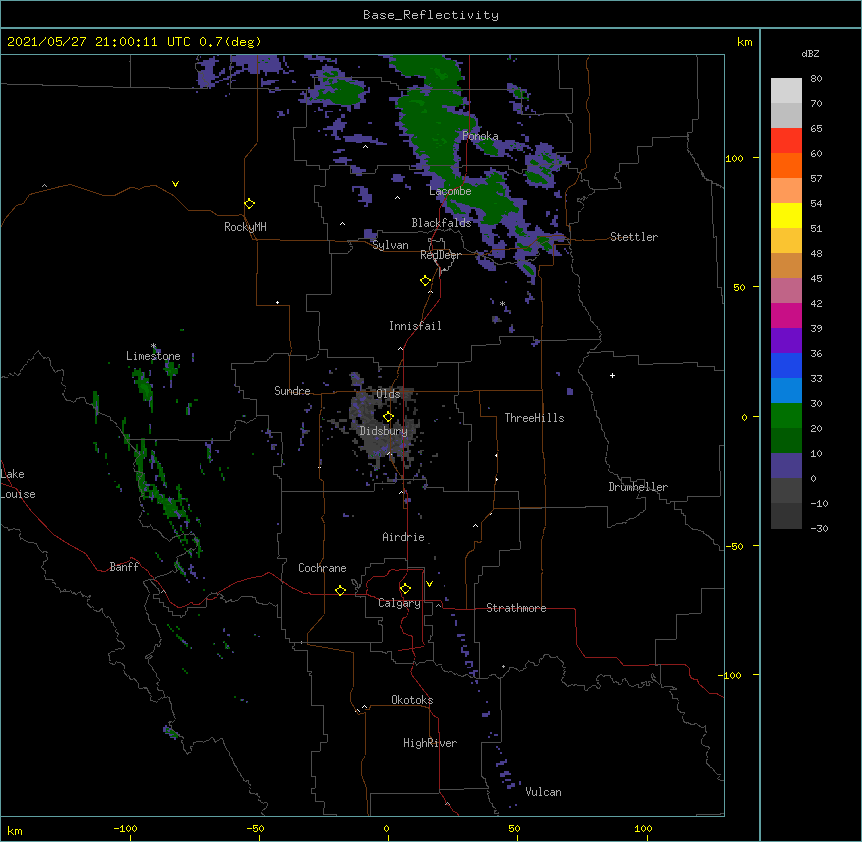Click the Strathmore city label

coord(516,608)
